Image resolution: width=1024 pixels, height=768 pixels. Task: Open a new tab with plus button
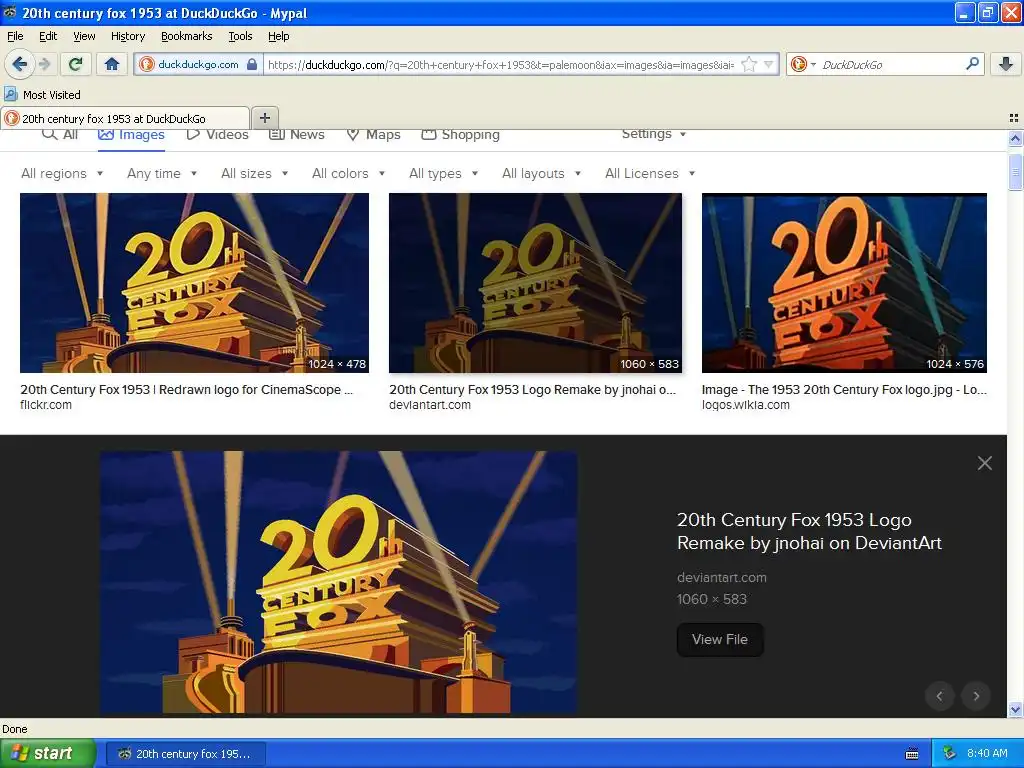(264, 118)
